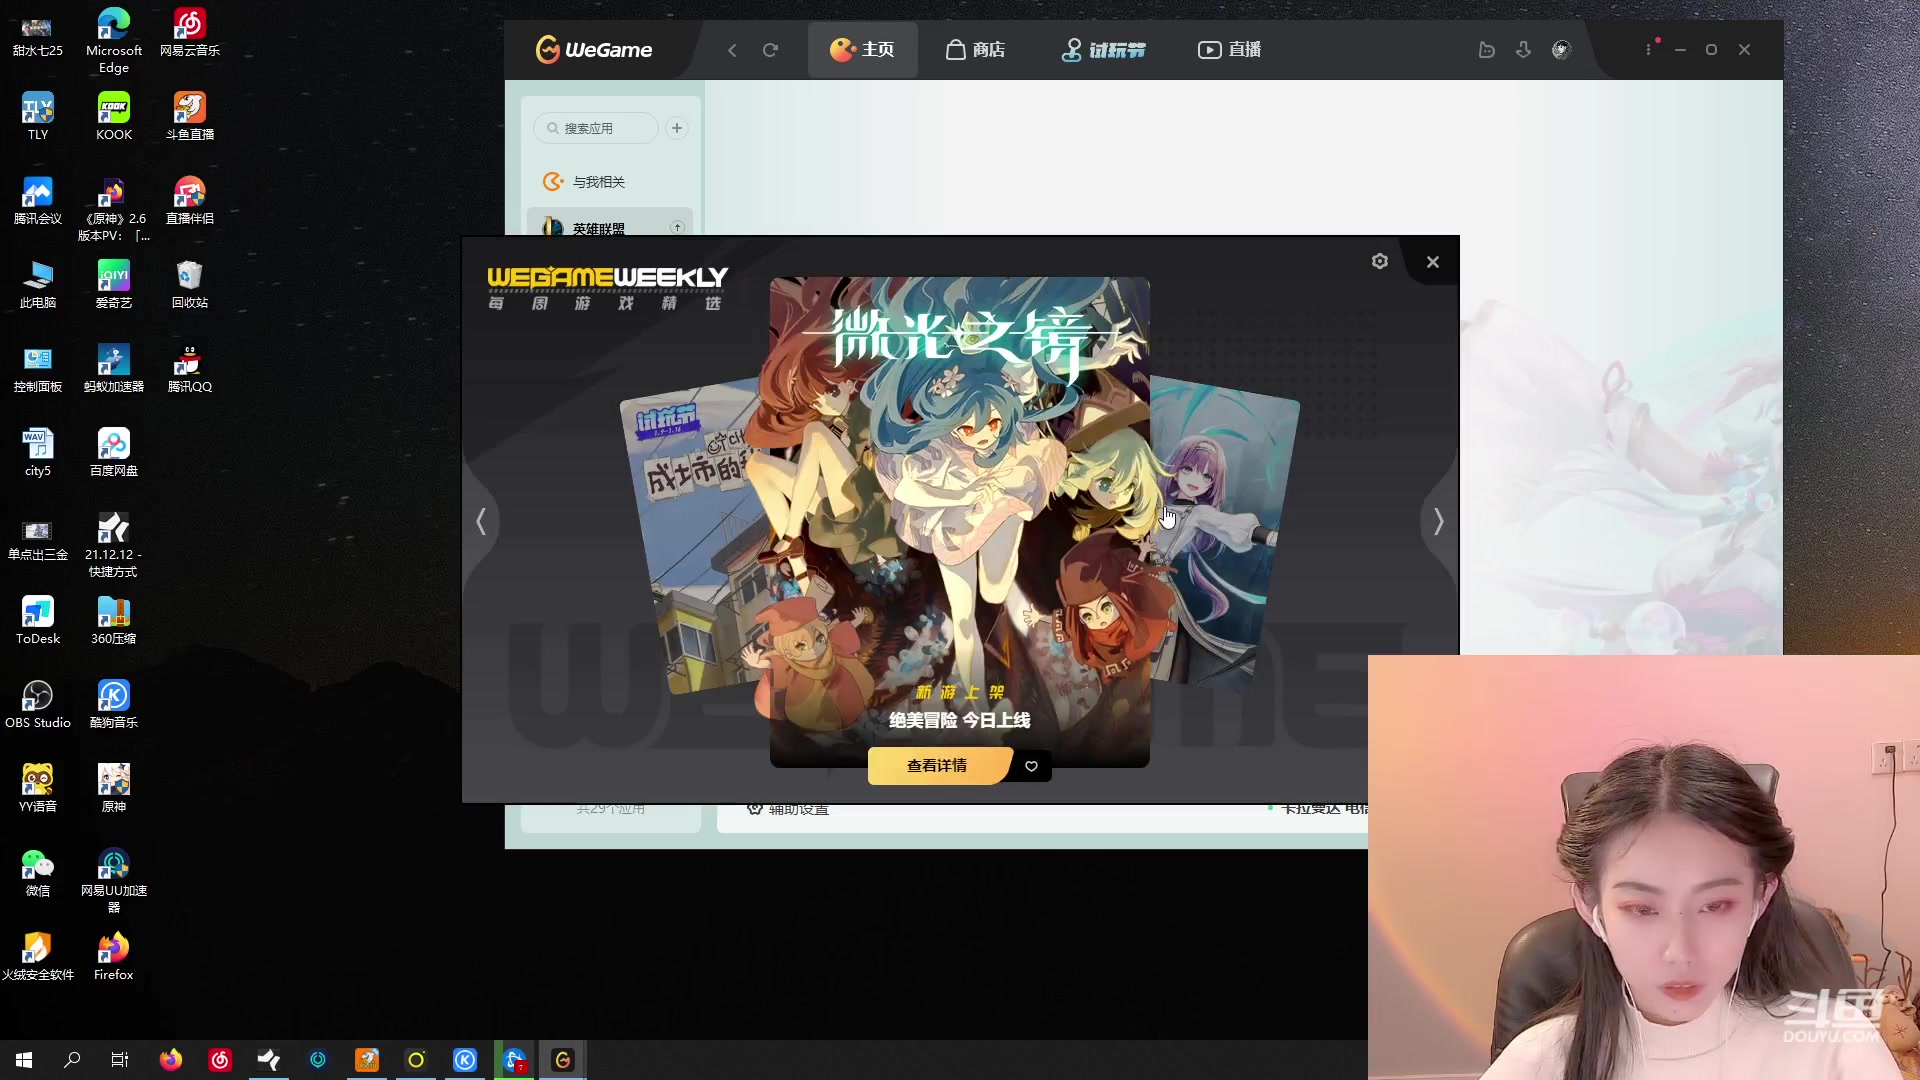Open Task View on the taskbar
Viewport: 1920px width, 1080px height.
click(120, 1060)
